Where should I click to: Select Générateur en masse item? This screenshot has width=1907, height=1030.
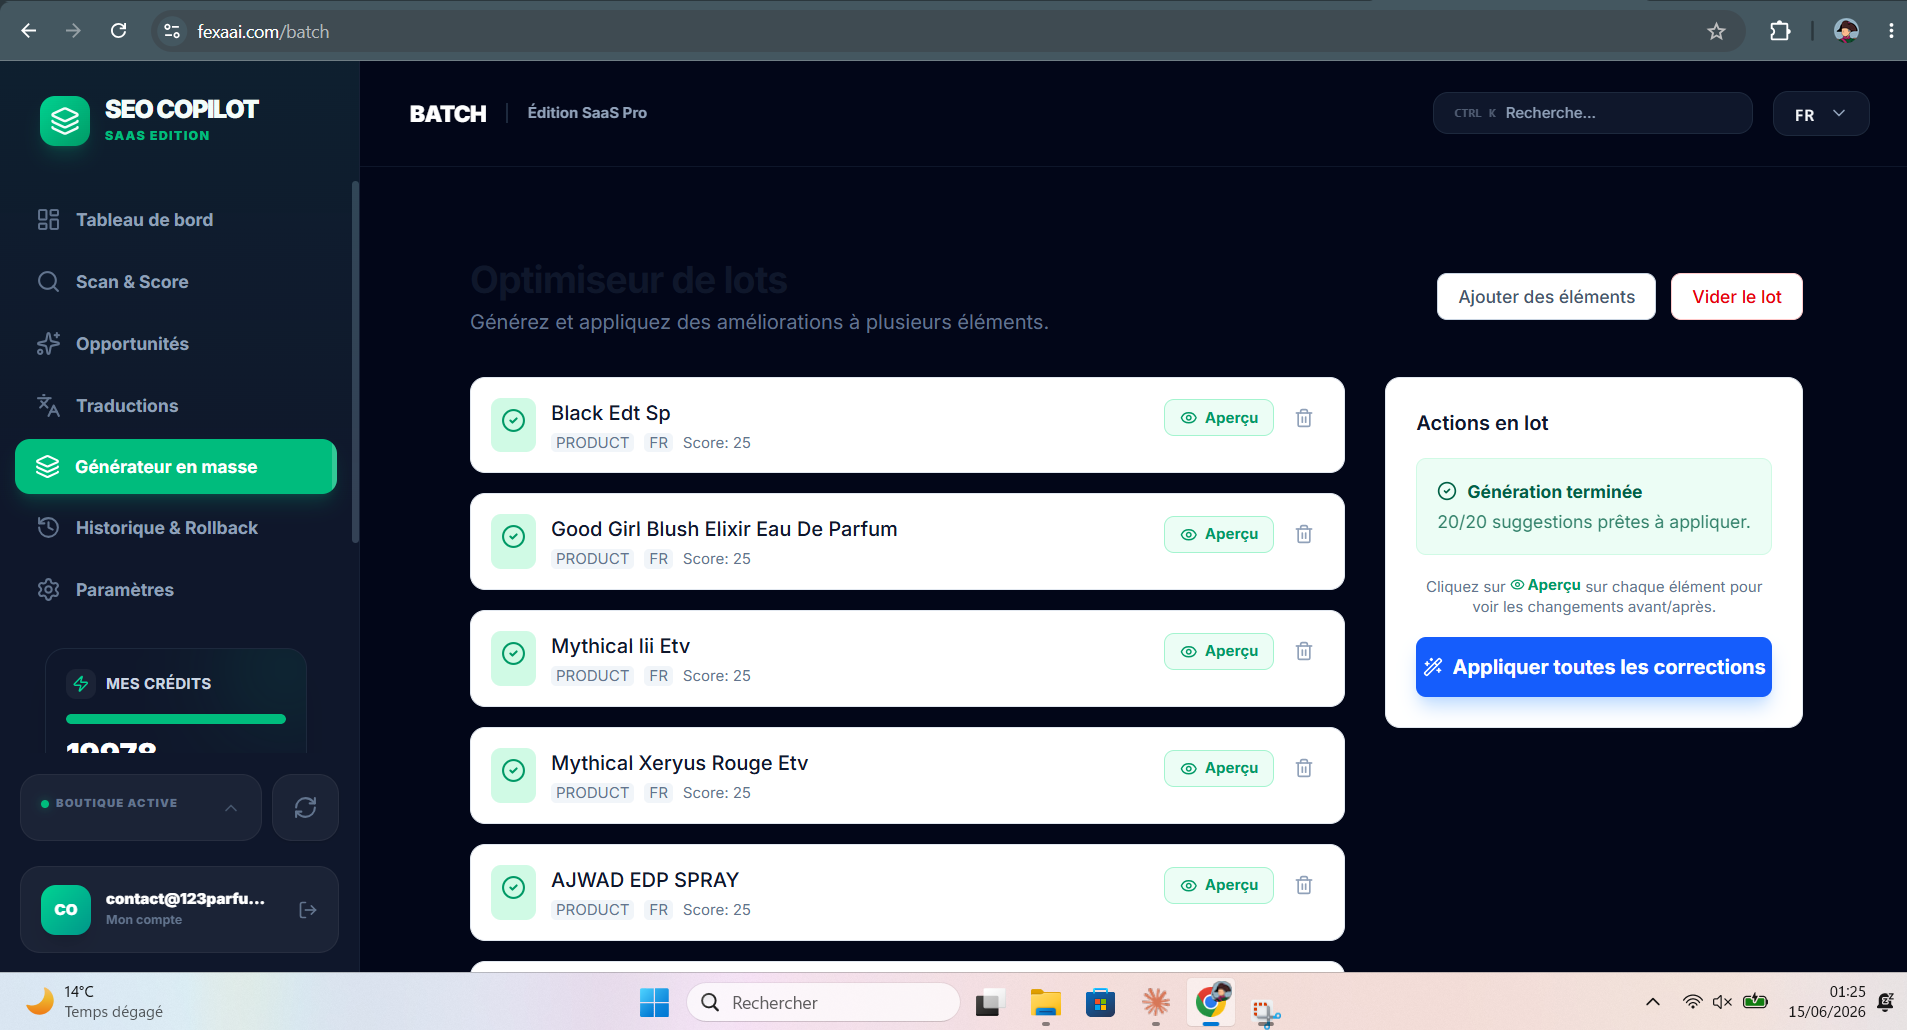click(176, 467)
